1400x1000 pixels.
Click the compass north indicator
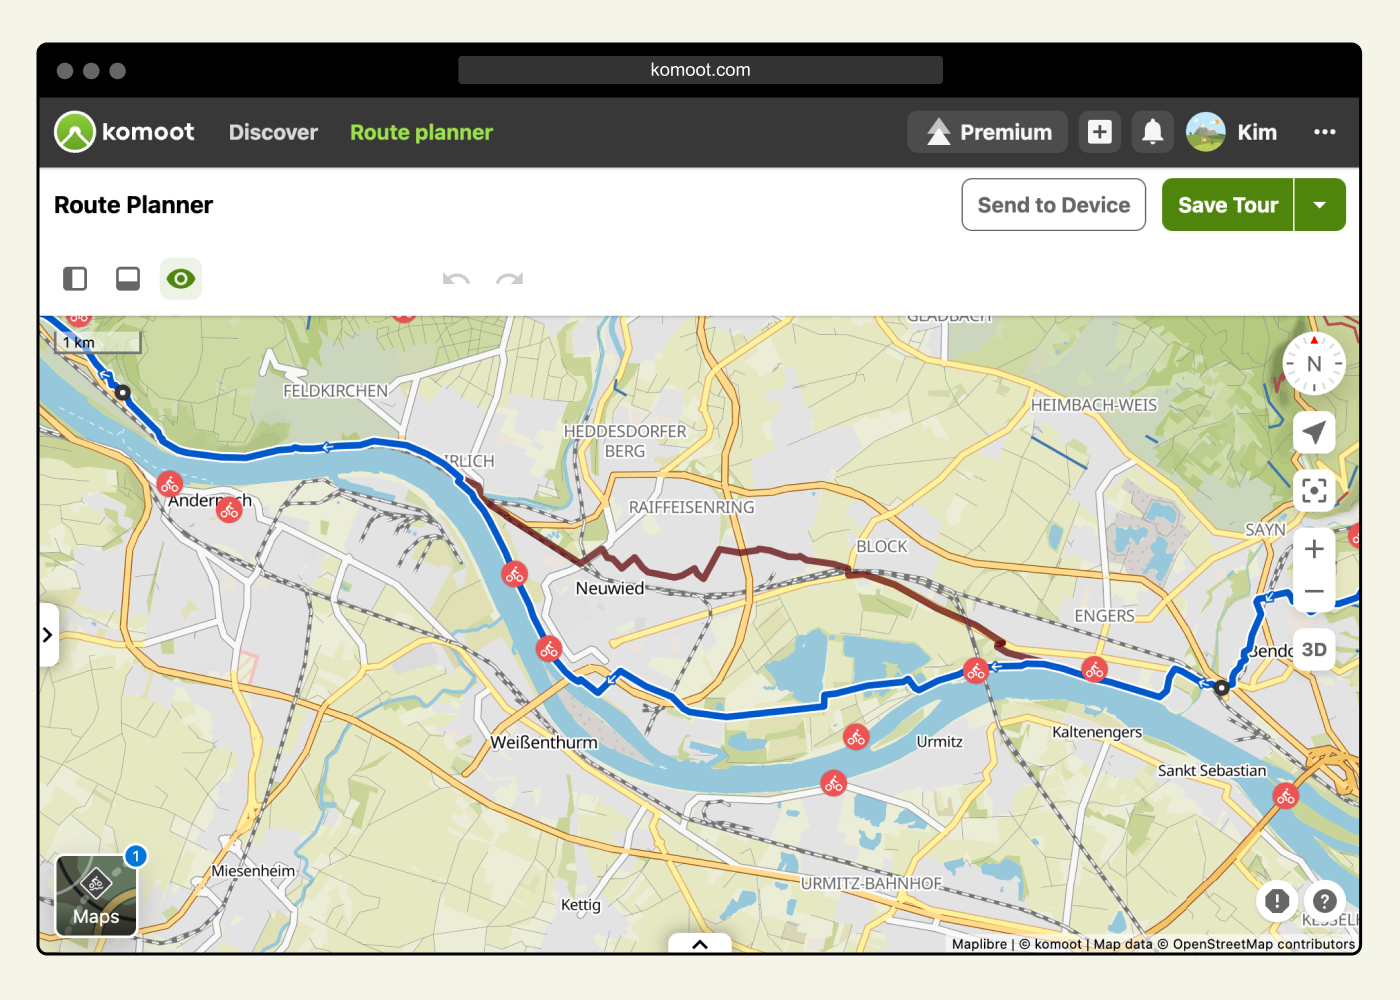click(x=1314, y=364)
